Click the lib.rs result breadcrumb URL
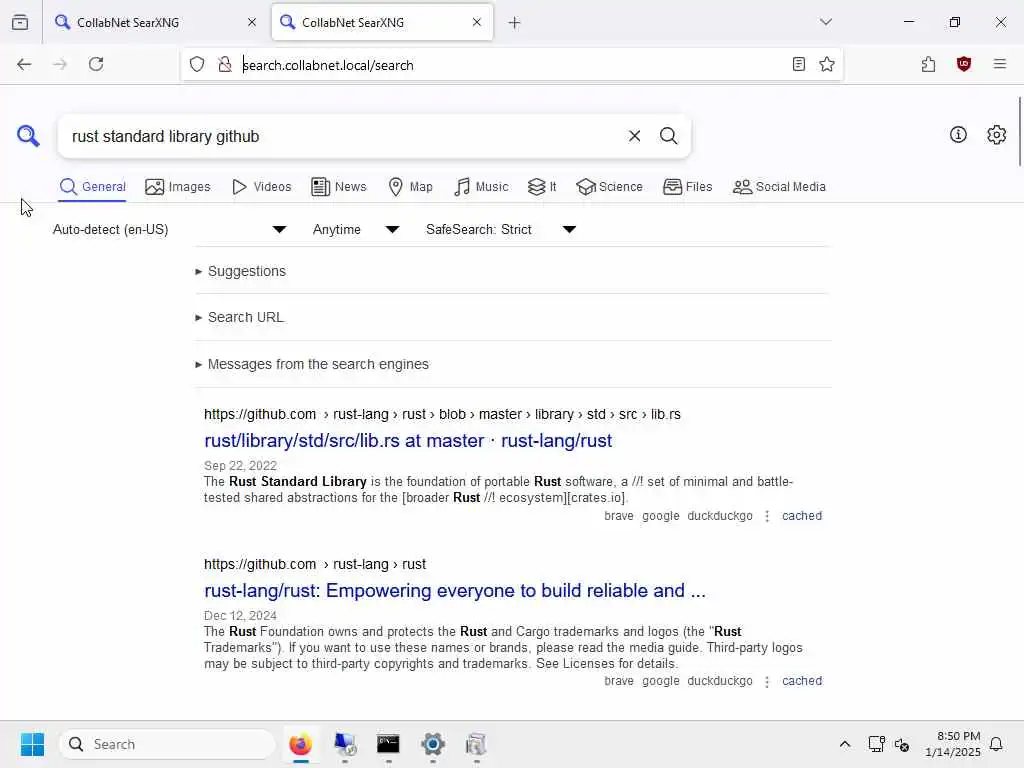The width and height of the screenshot is (1024, 768). point(442,414)
